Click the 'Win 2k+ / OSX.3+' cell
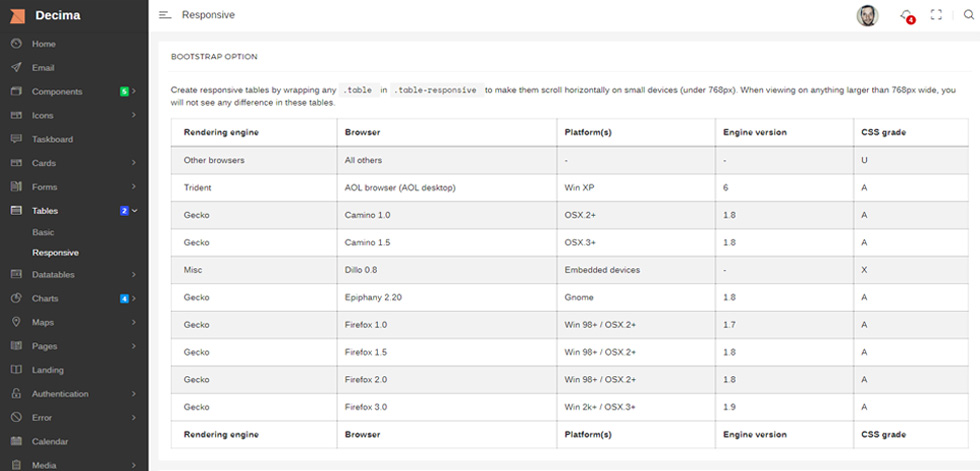 tap(636, 407)
